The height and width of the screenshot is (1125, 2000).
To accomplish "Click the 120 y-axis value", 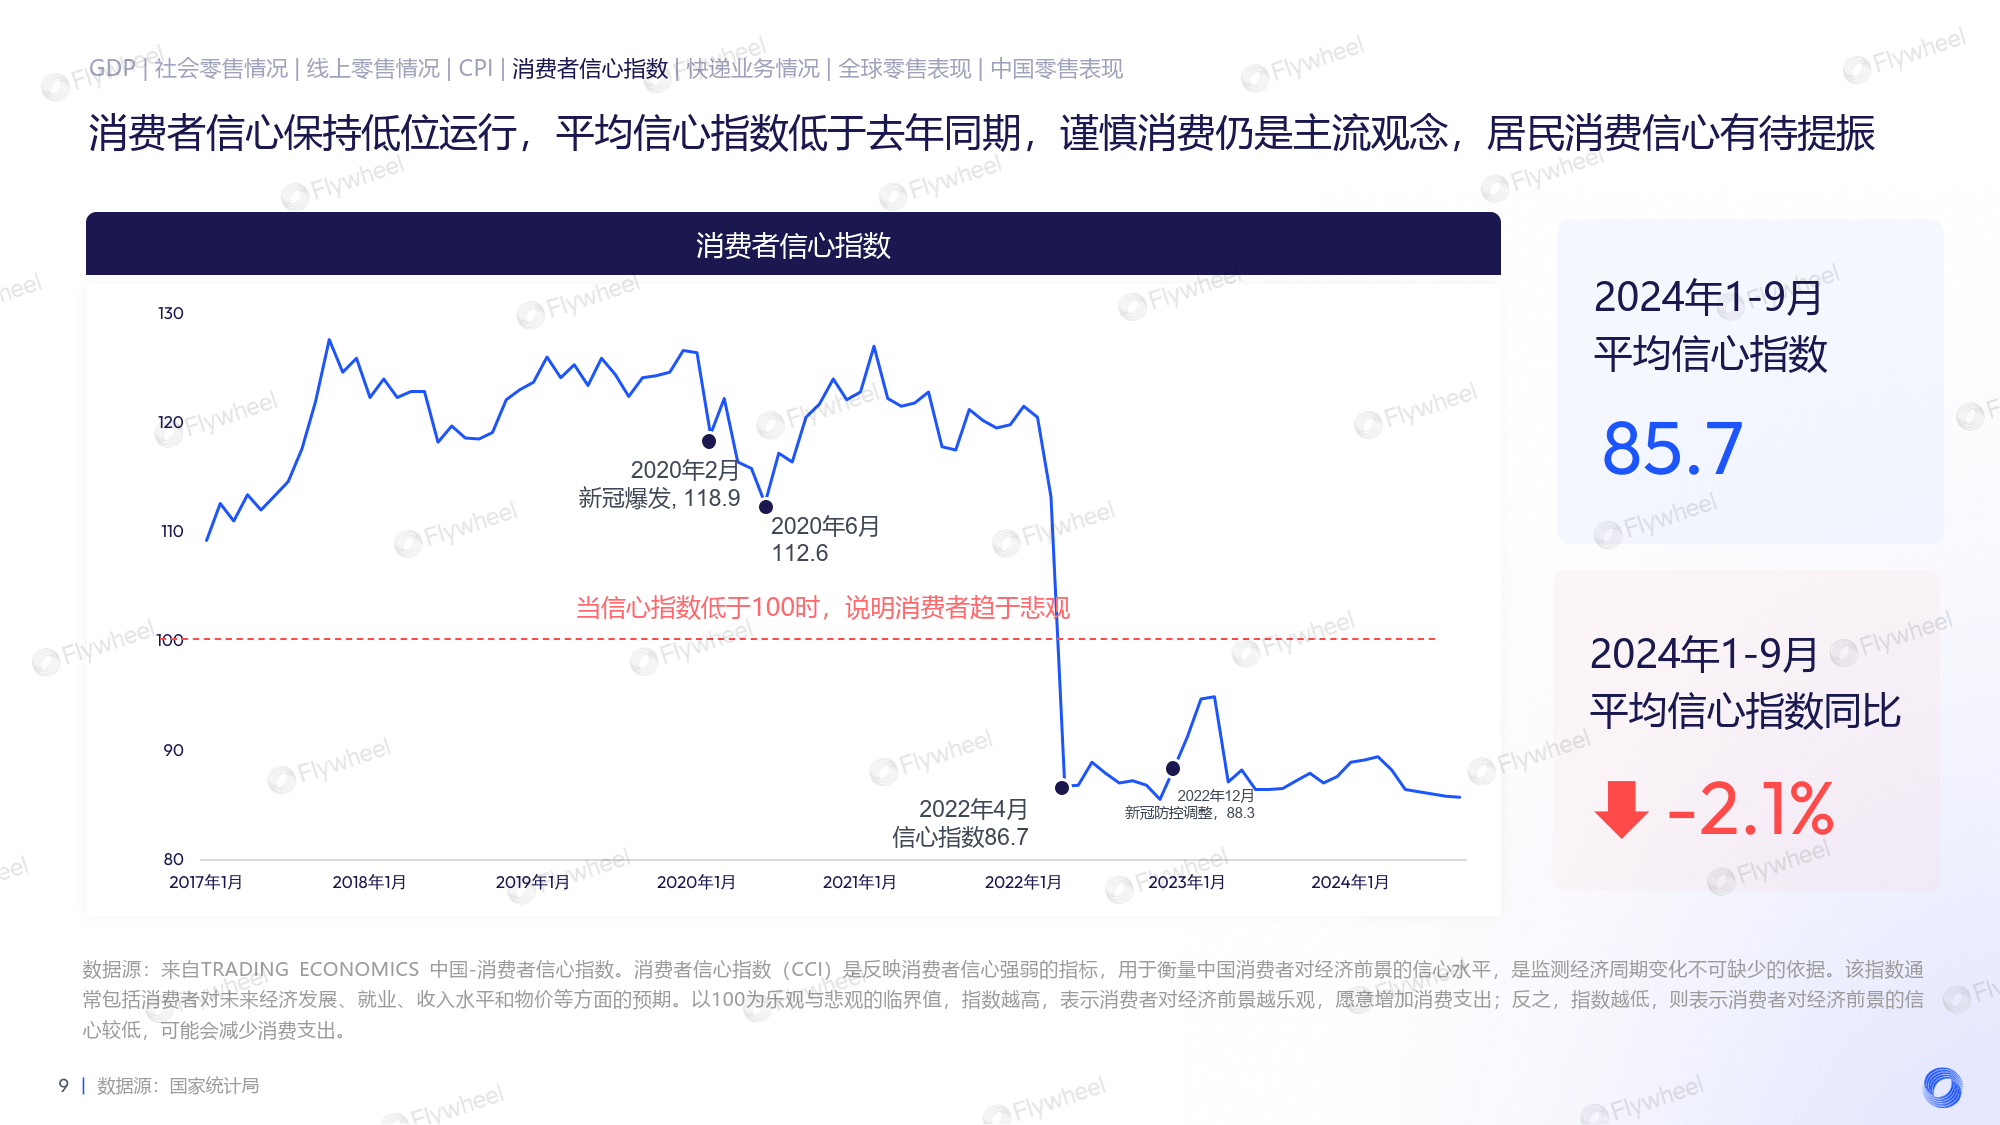I will (171, 422).
